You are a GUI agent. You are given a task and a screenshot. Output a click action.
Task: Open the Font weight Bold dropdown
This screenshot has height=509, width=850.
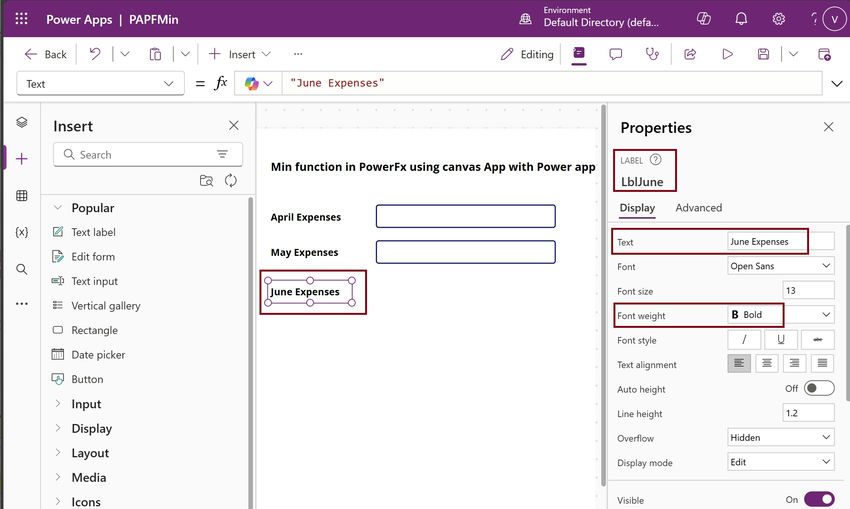(x=781, y=314)
